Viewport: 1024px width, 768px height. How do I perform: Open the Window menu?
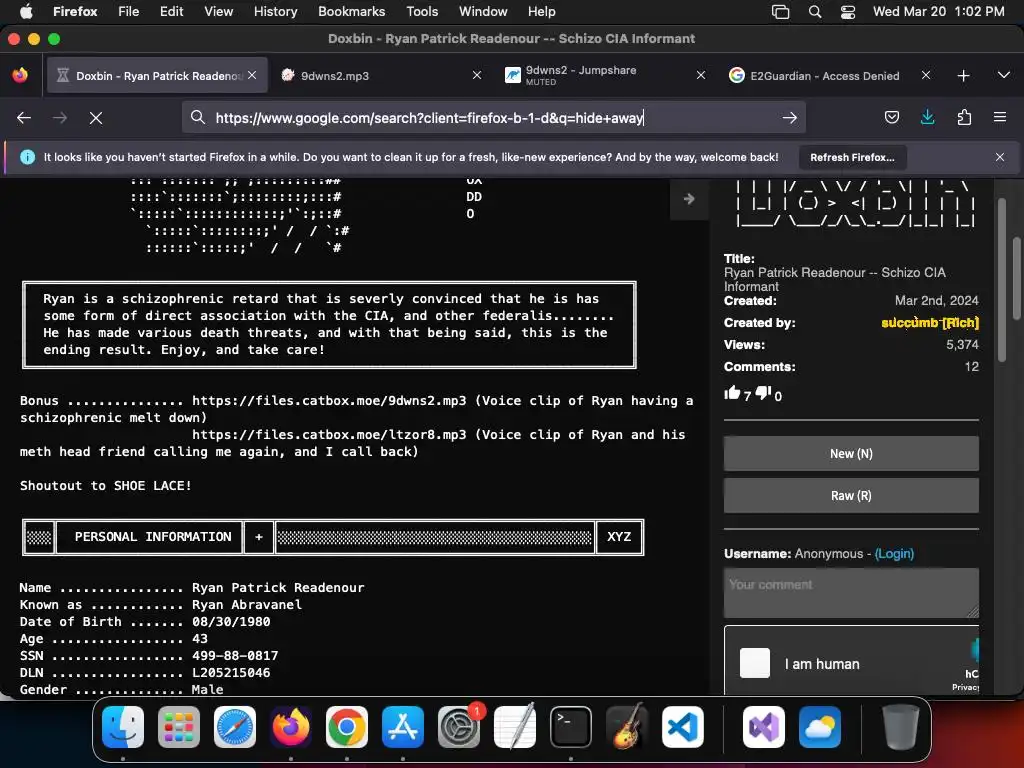coord(483,11)
